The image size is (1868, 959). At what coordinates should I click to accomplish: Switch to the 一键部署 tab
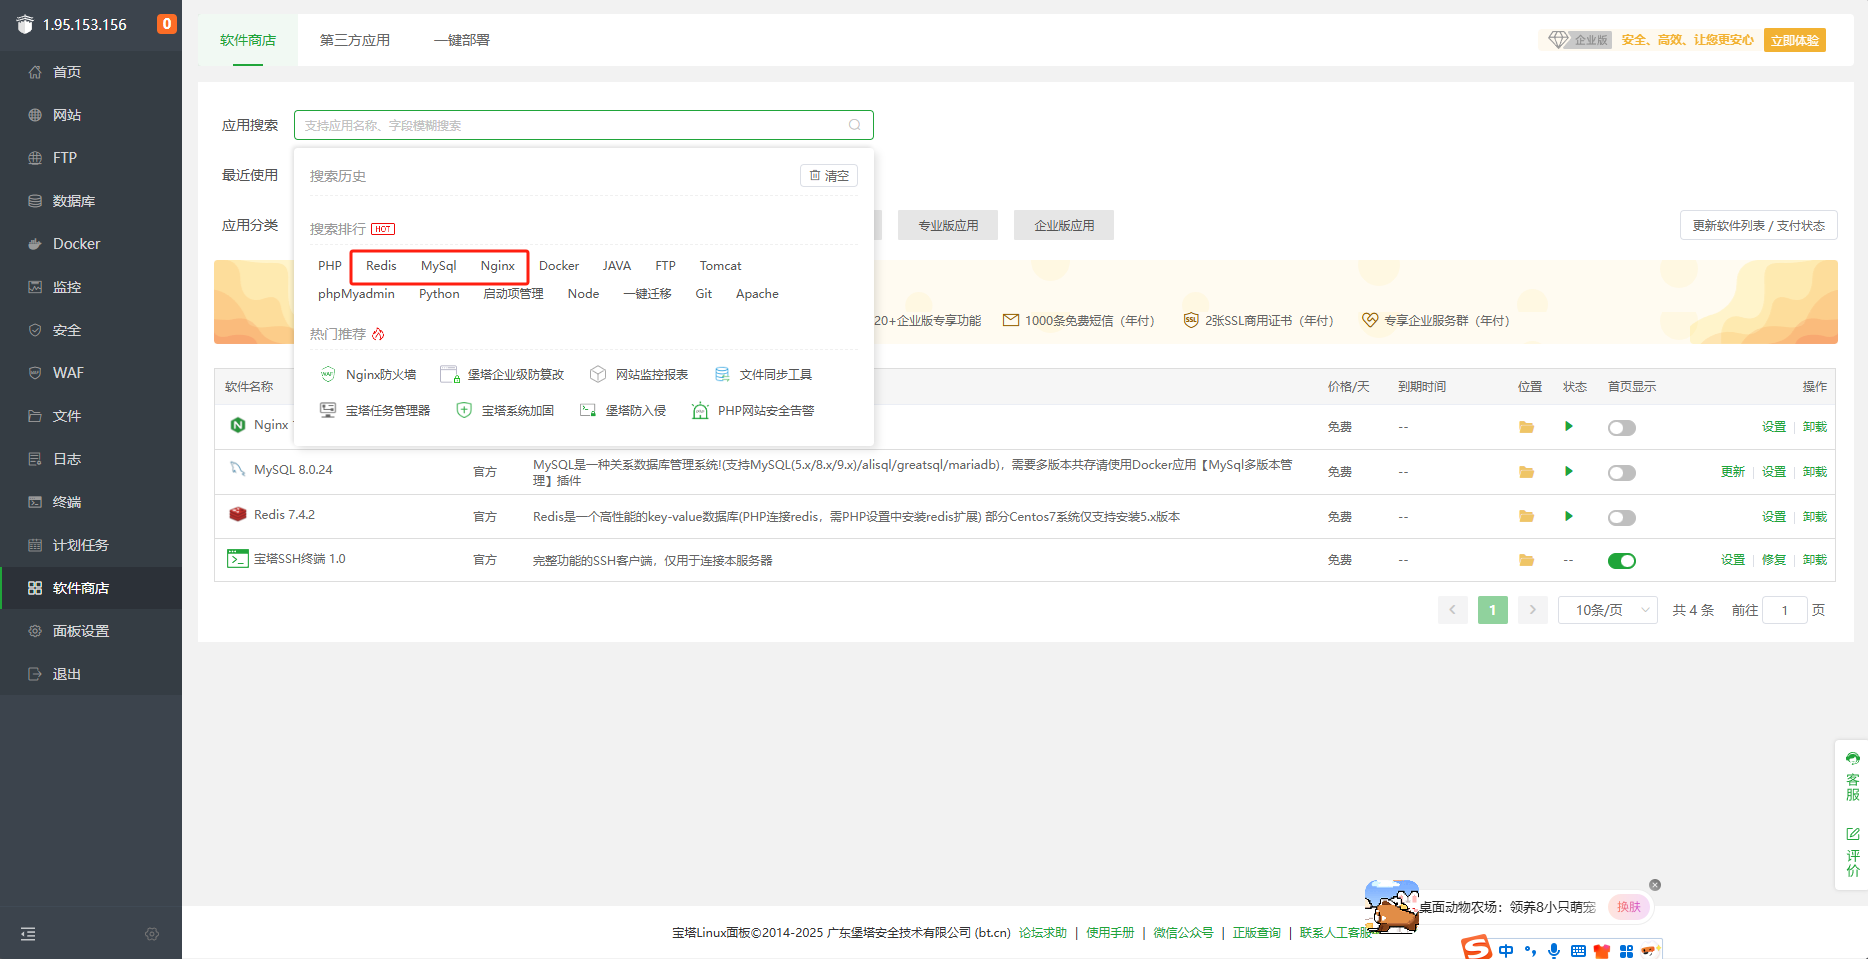pos(462,40)
